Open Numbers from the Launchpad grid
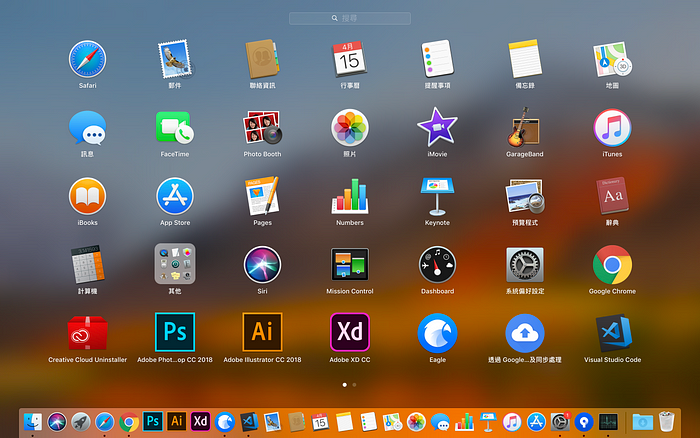 [350, 196]
